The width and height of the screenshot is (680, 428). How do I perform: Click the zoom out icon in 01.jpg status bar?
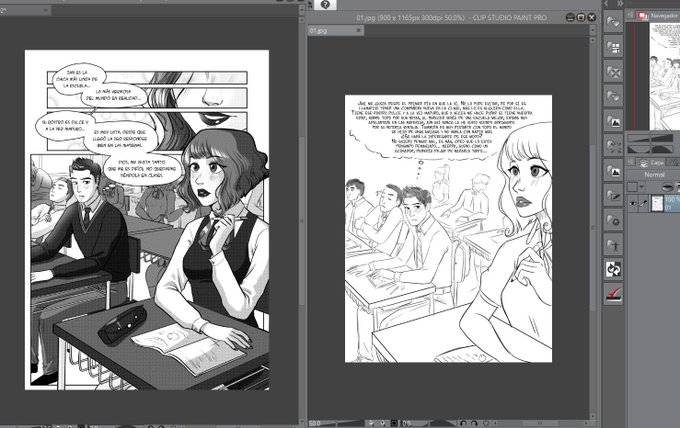372,423
